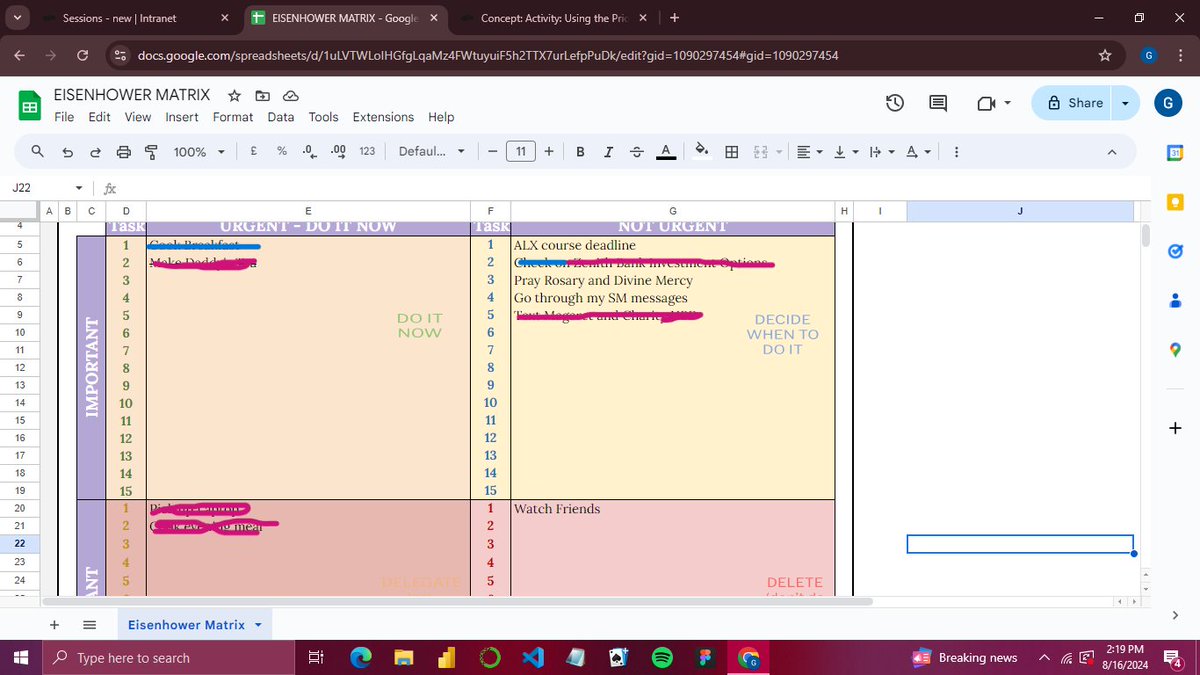Open the Help menu

click(441, 117)
